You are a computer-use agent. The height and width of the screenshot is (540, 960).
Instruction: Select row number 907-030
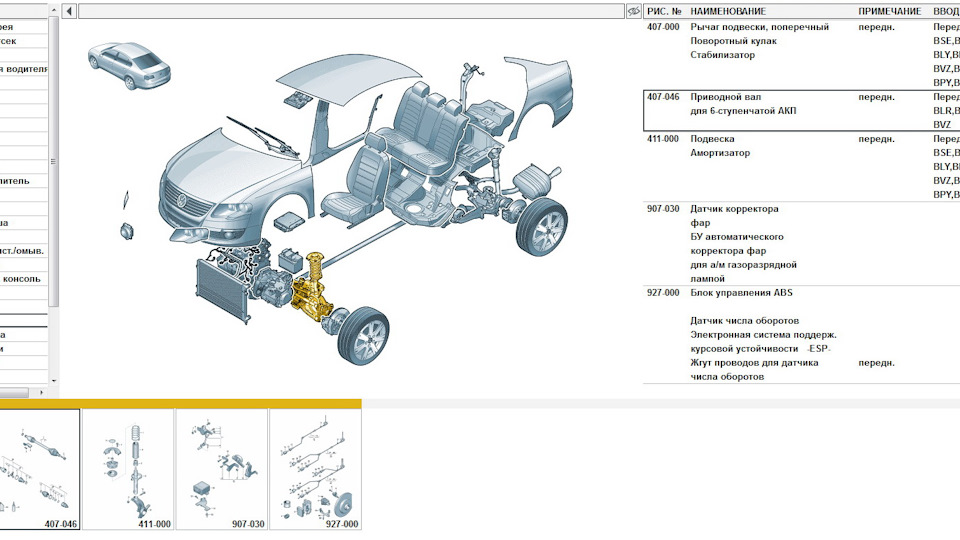coord(663,209)
